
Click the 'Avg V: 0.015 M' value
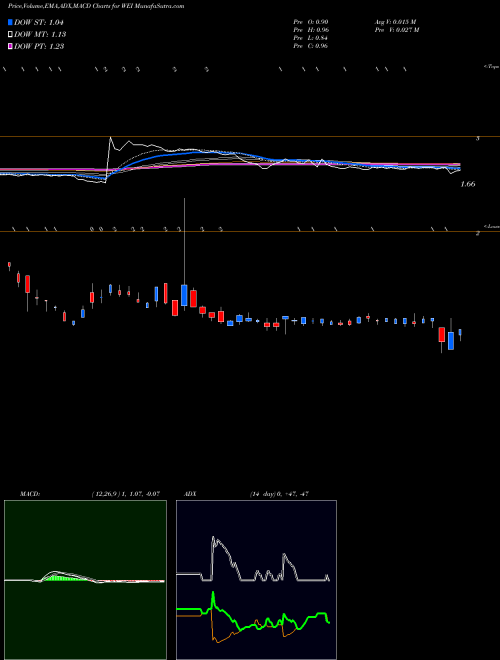395,22
